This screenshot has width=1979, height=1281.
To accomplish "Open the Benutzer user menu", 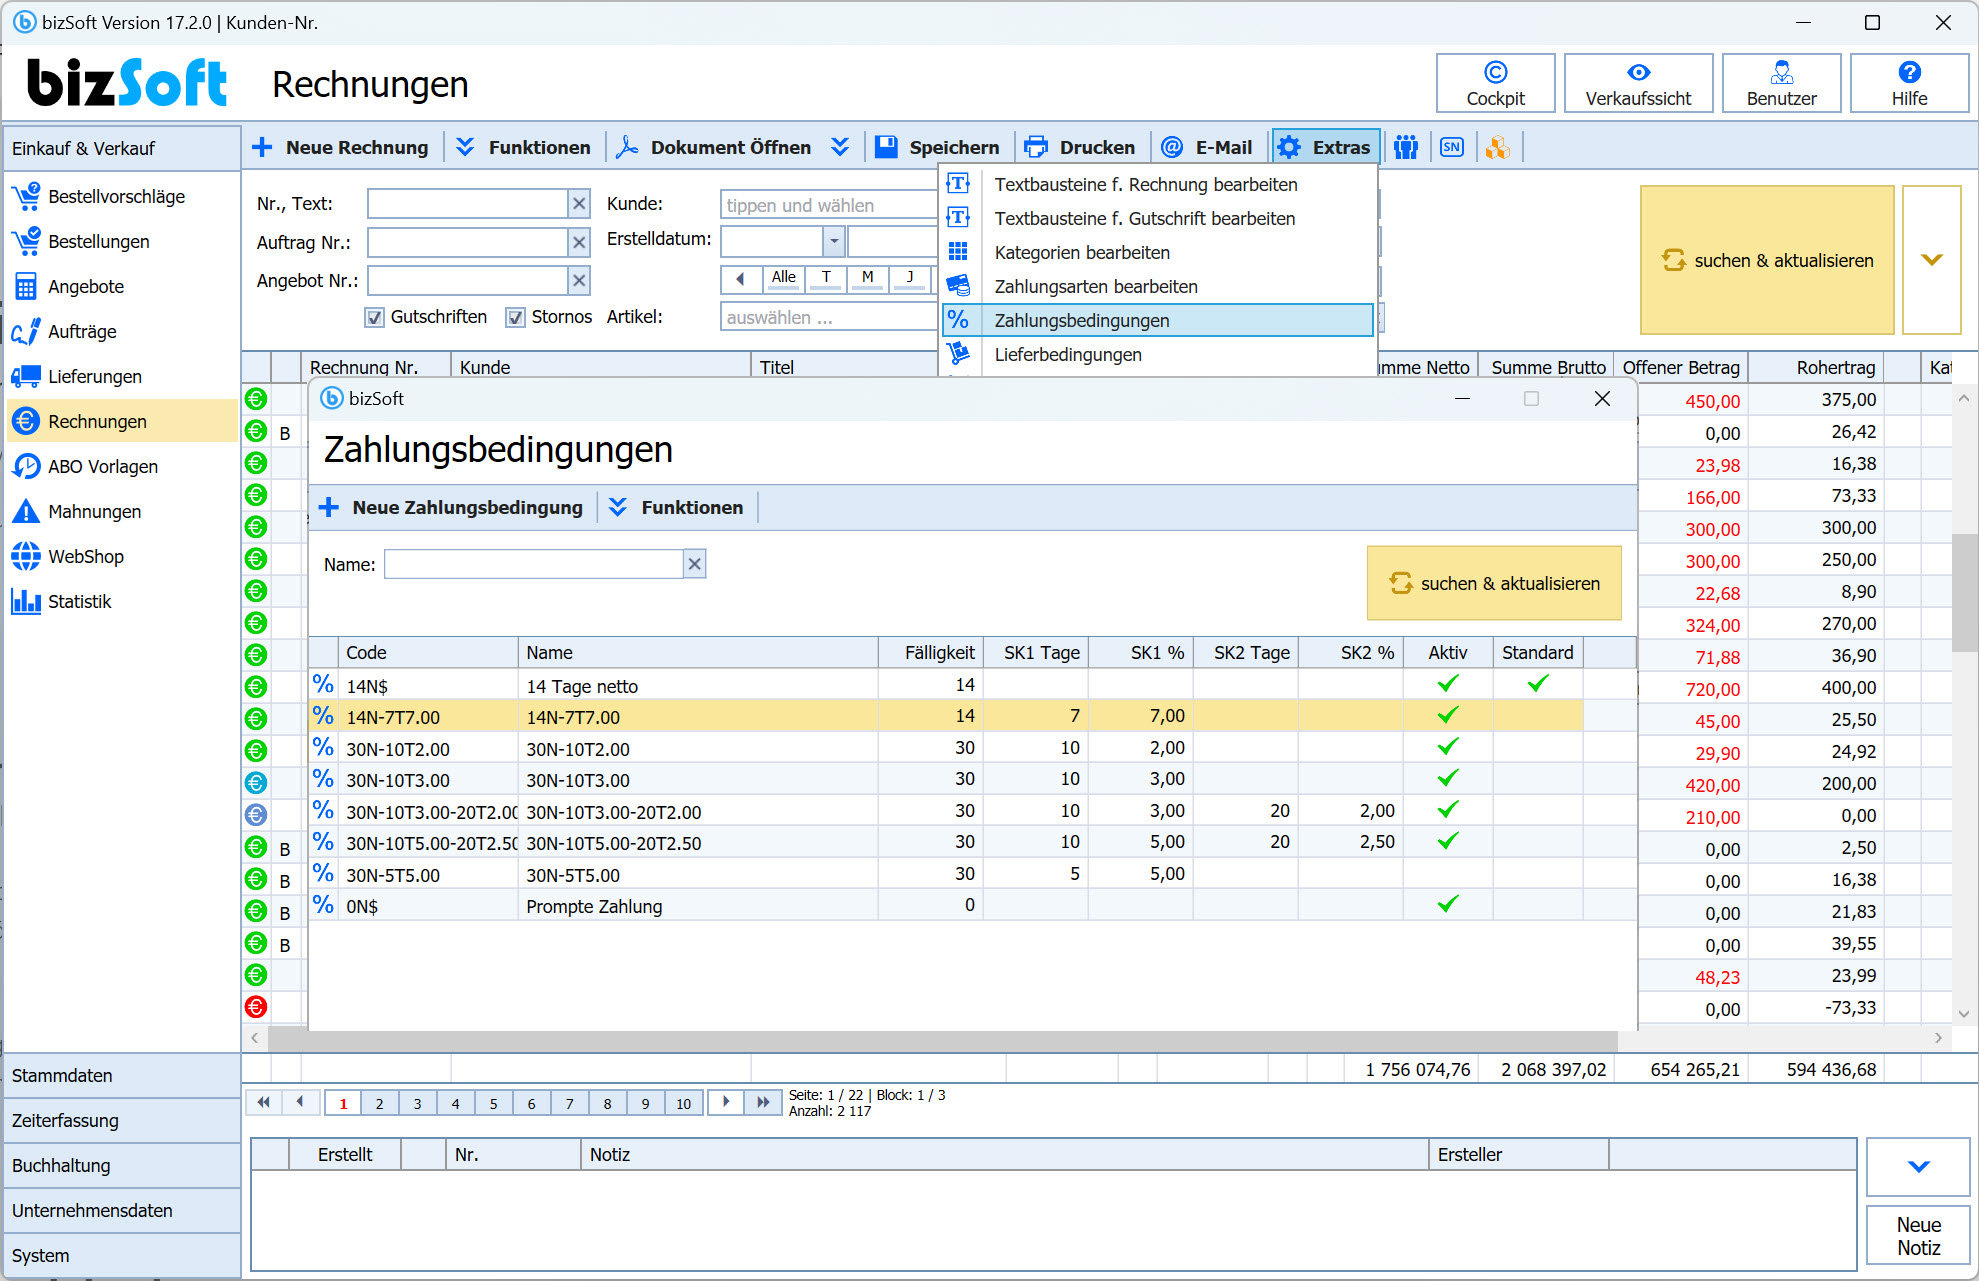I will [x=1781, y=83].
